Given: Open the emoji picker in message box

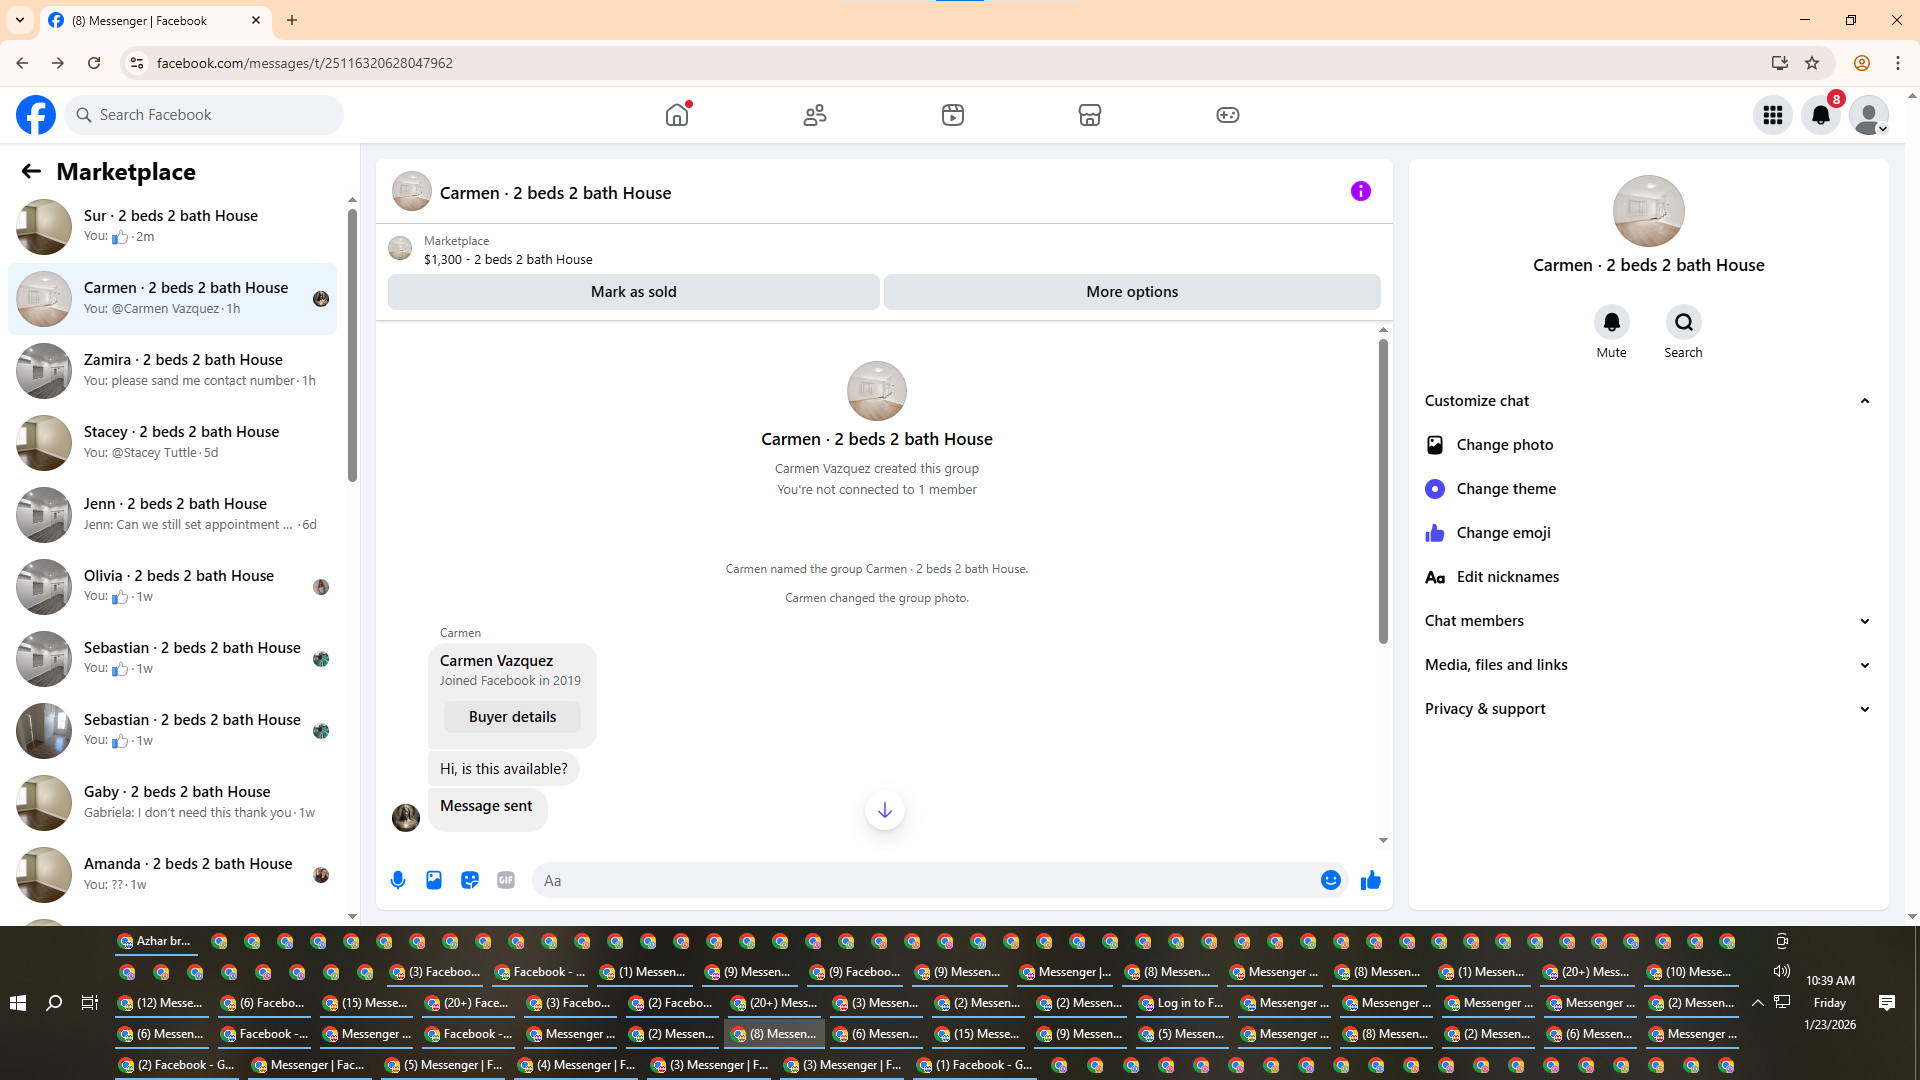Looking at the screenshot, I should point(1330,880).
